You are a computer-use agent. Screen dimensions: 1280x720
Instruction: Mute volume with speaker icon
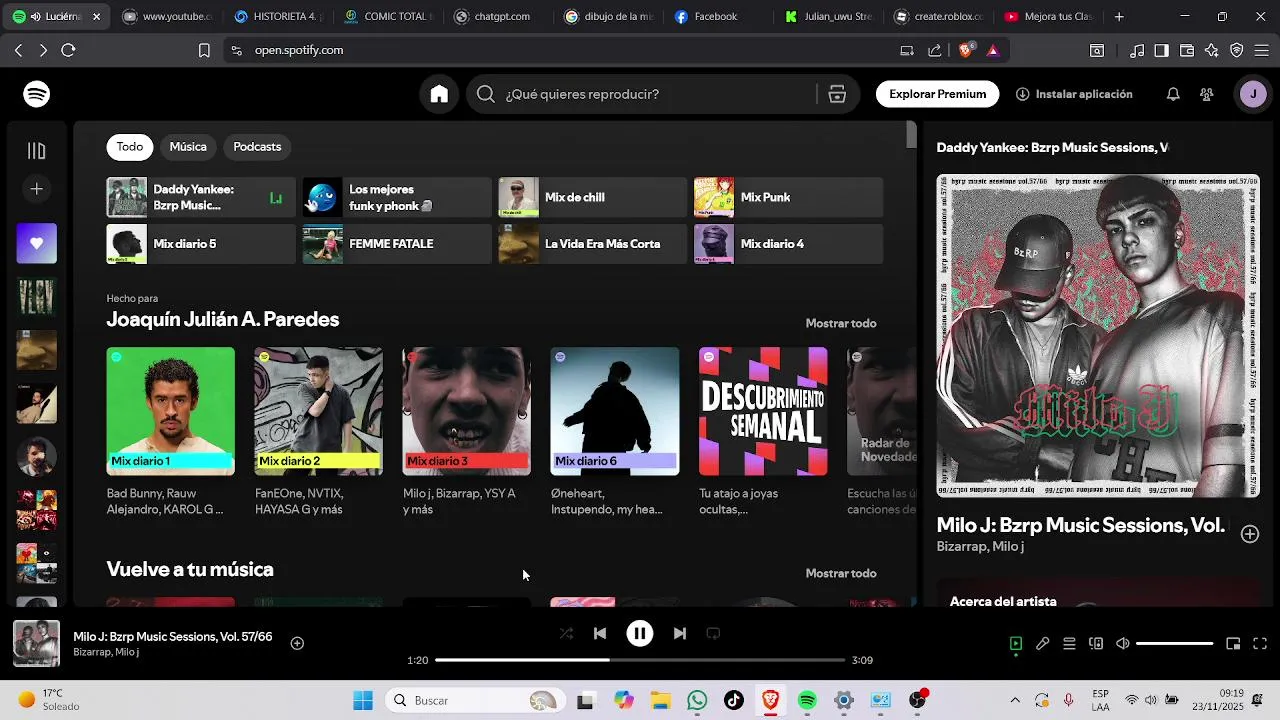pos(1123,644)
